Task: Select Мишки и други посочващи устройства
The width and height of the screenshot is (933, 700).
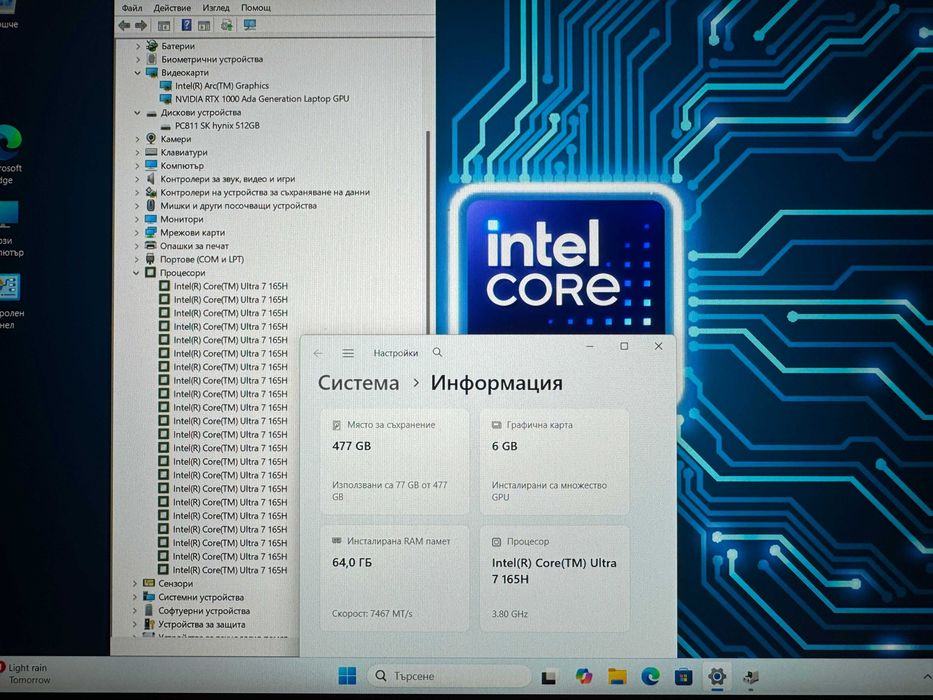Action: (238, 205)
